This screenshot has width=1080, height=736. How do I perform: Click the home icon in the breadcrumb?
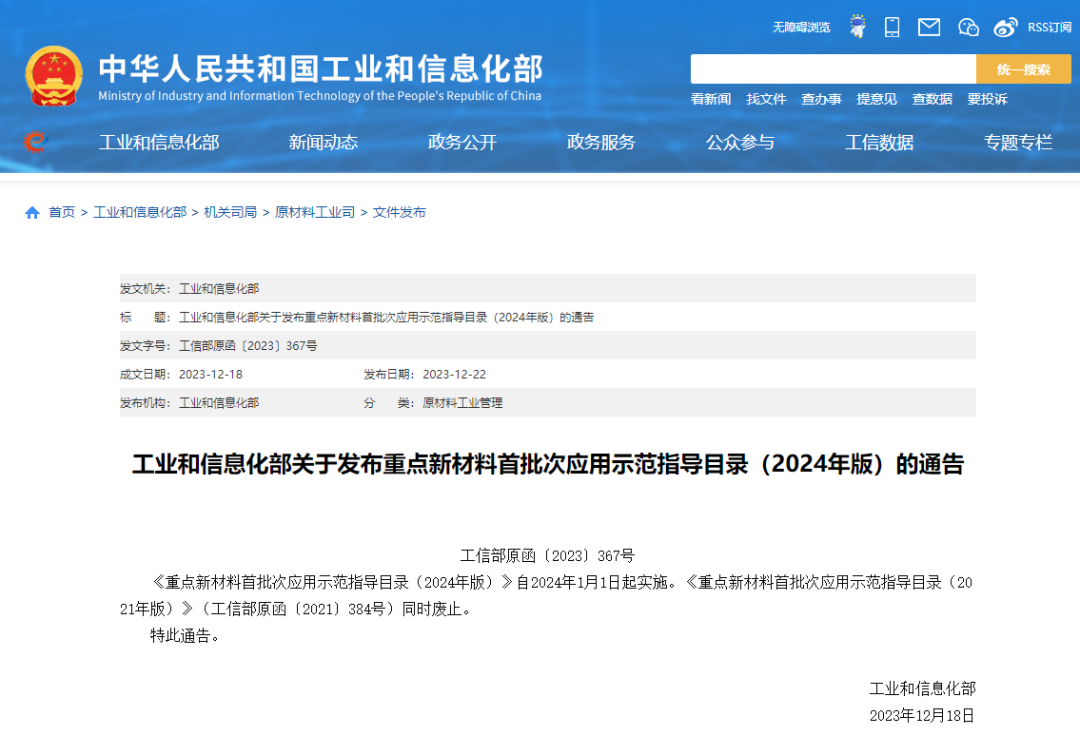coord(31,212)
